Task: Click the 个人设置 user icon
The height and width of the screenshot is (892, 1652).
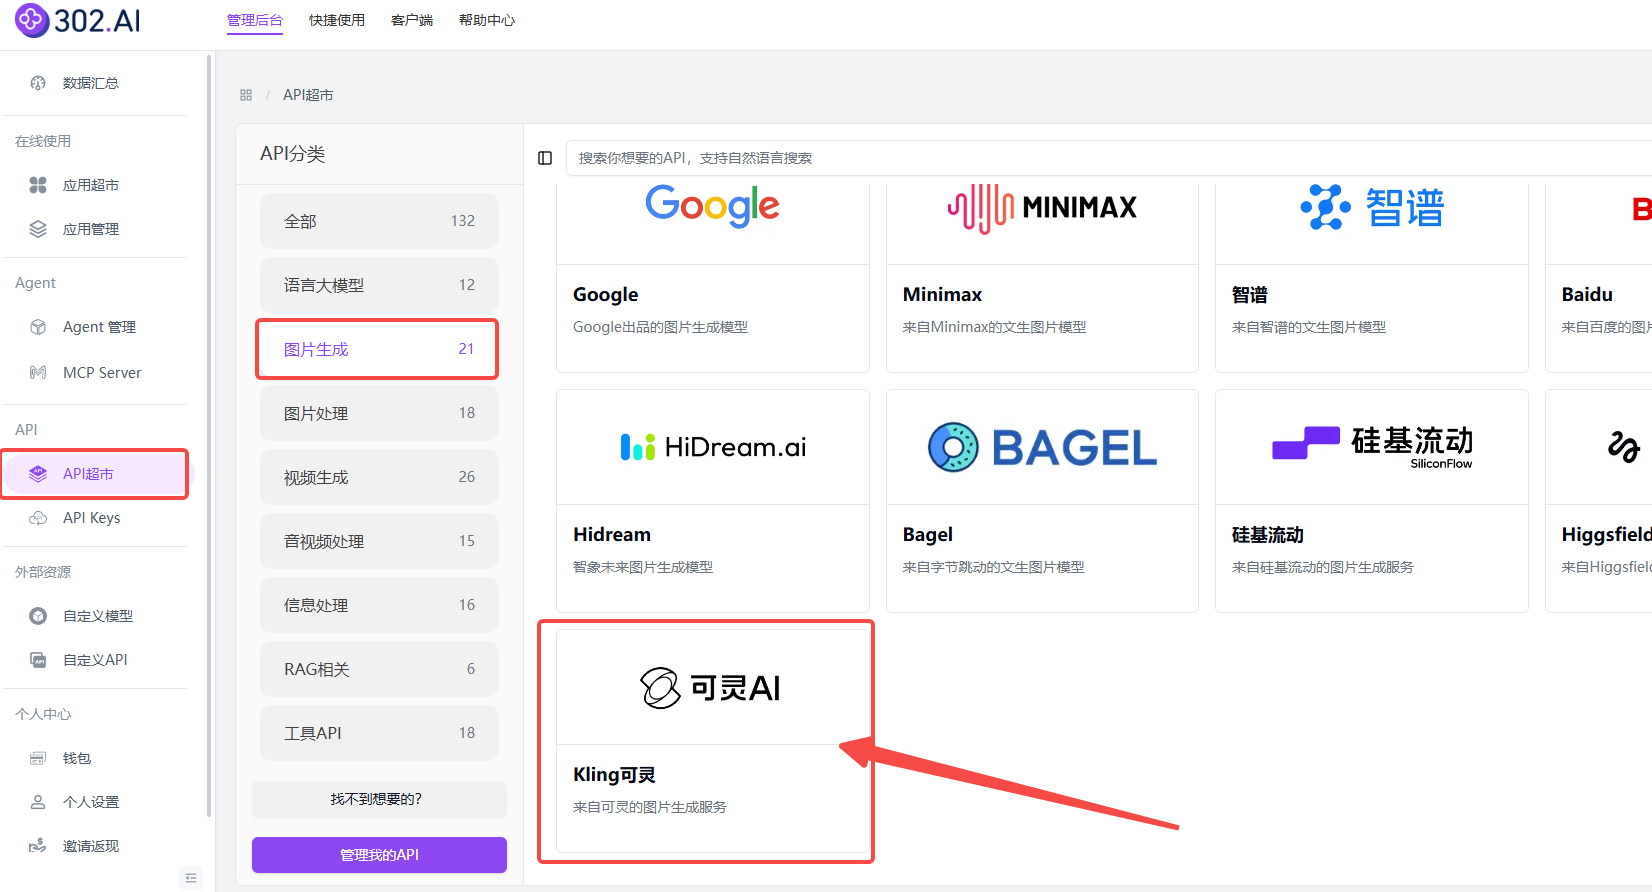Action: coord(38,802)
